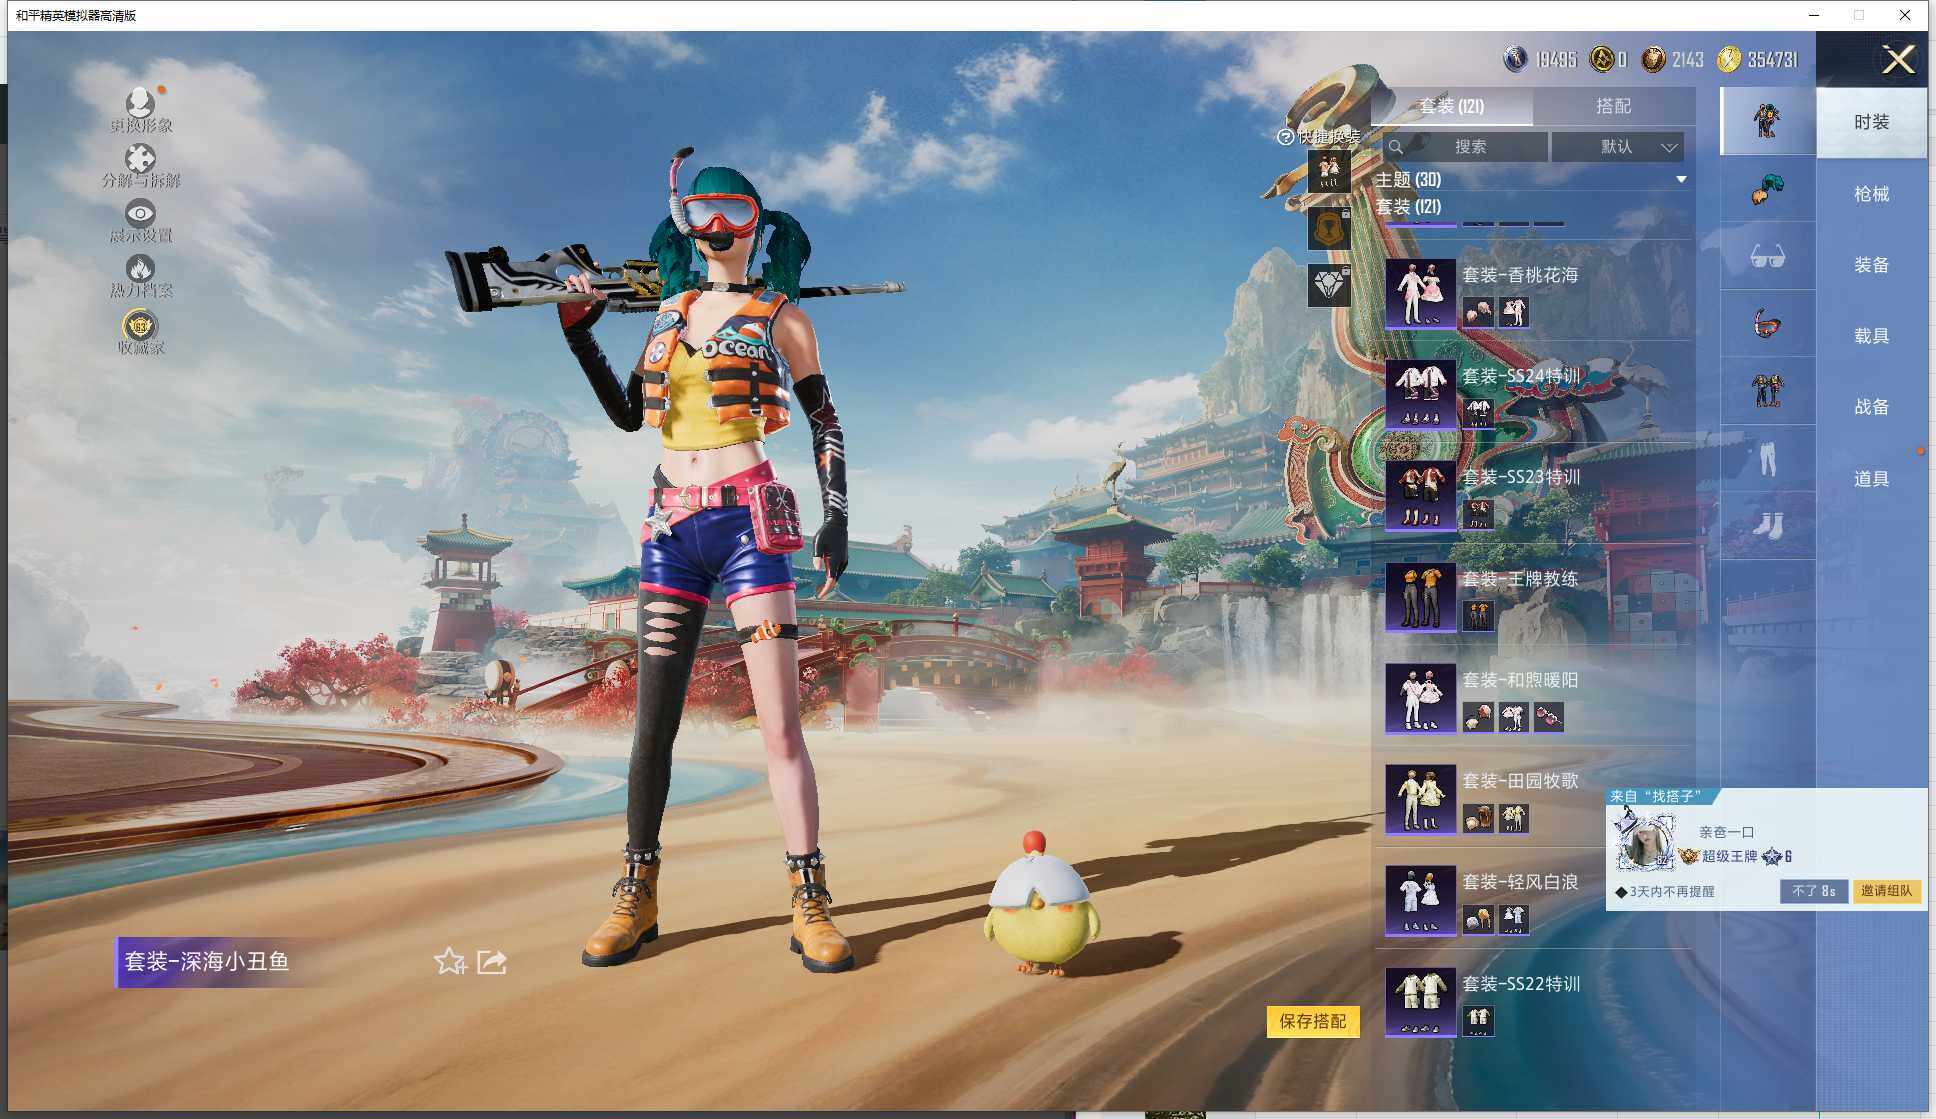
Task: Select the snorkel mask category icon
Action: point(1767,324)
